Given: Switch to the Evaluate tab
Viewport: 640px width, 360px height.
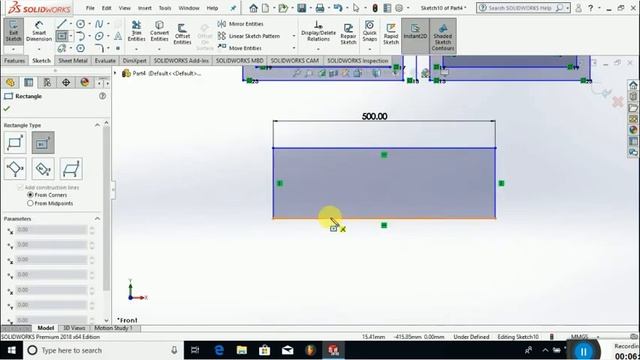Looking at the screenshot, I should 105,60.
